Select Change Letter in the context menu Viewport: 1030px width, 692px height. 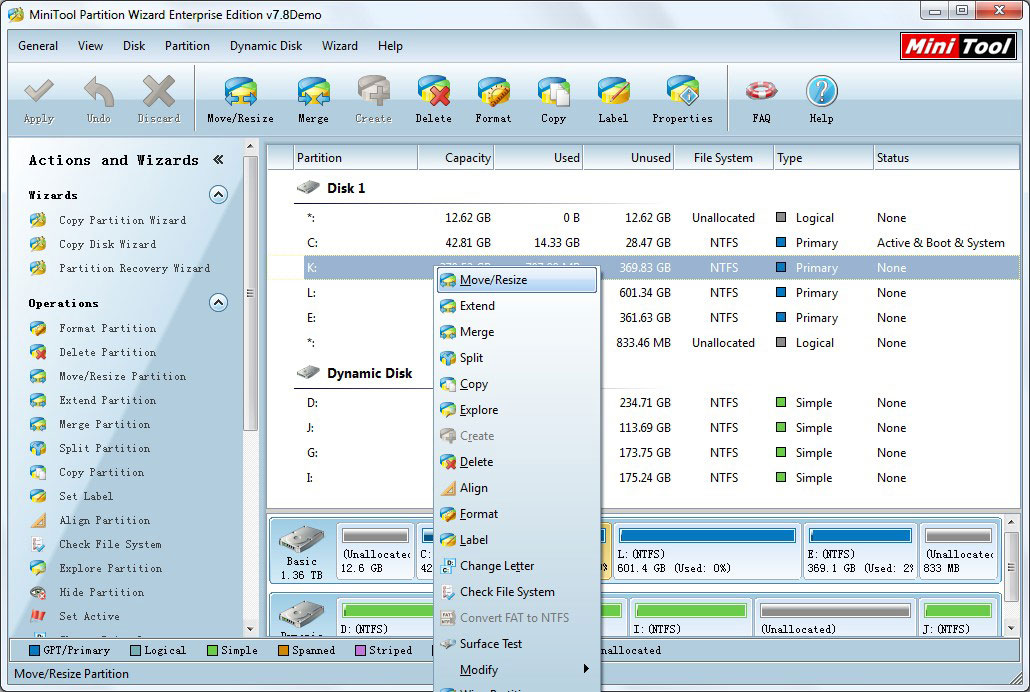pos(496,566)
